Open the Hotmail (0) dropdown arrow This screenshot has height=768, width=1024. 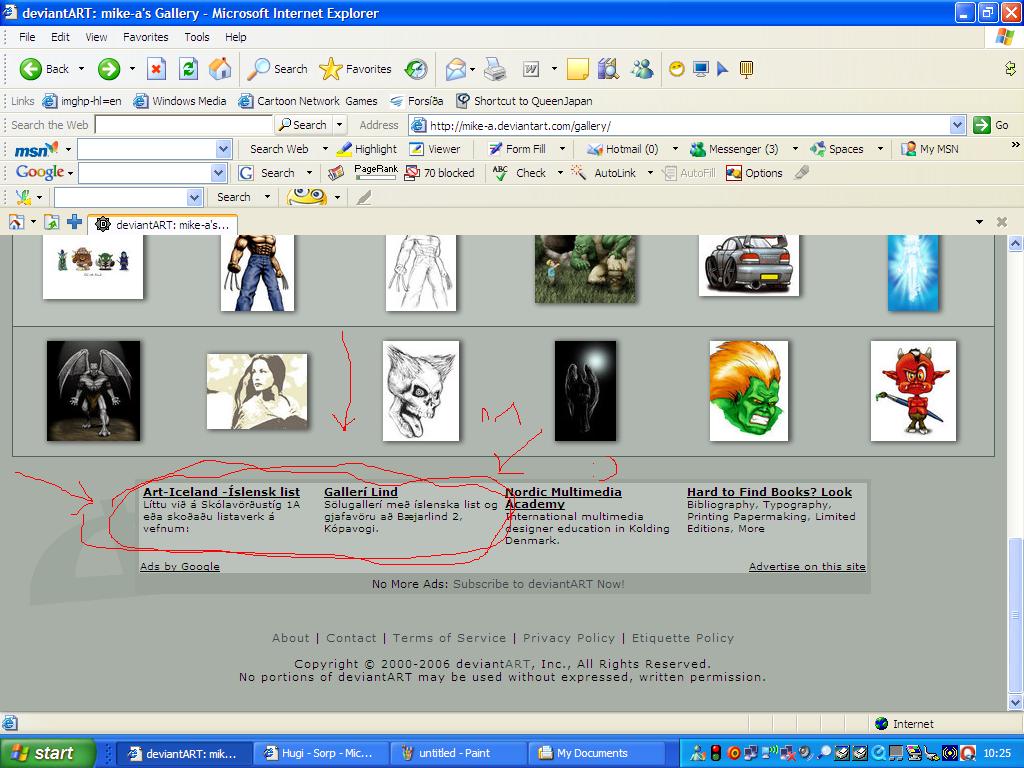pos(675,149)
